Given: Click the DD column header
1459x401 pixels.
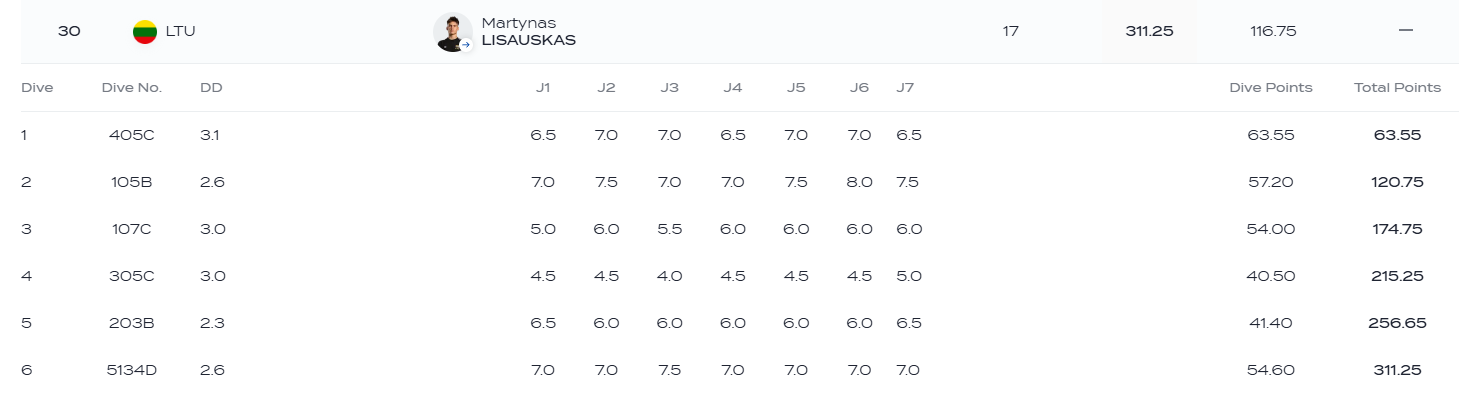Looking at the screenshot, I should click(x=211, y=88).
